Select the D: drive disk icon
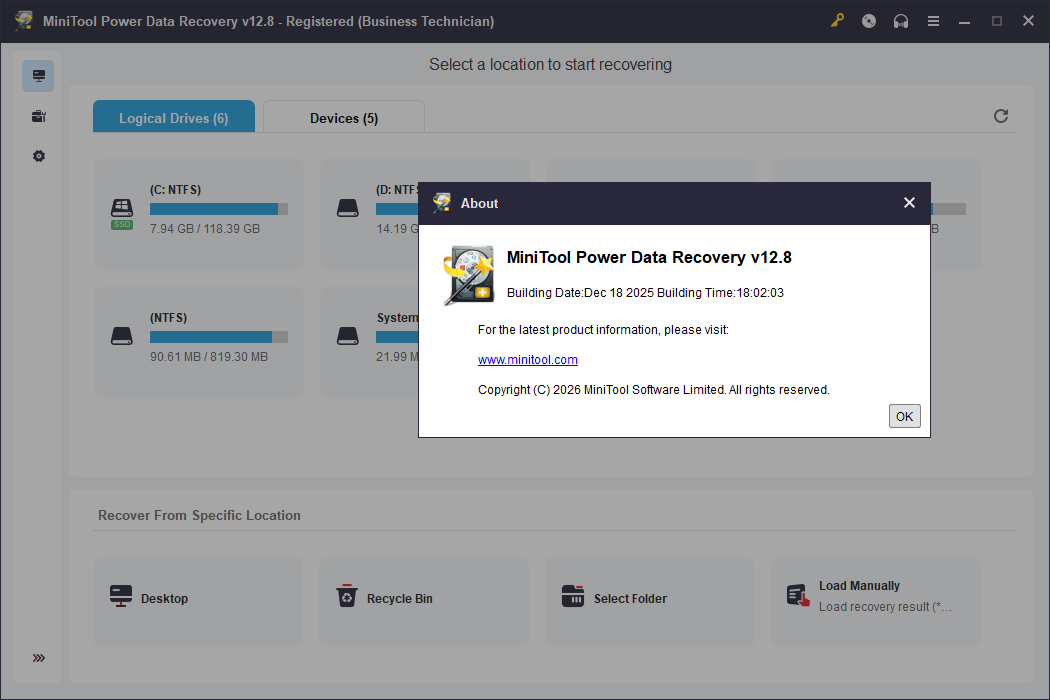 (x=348, y=208)
